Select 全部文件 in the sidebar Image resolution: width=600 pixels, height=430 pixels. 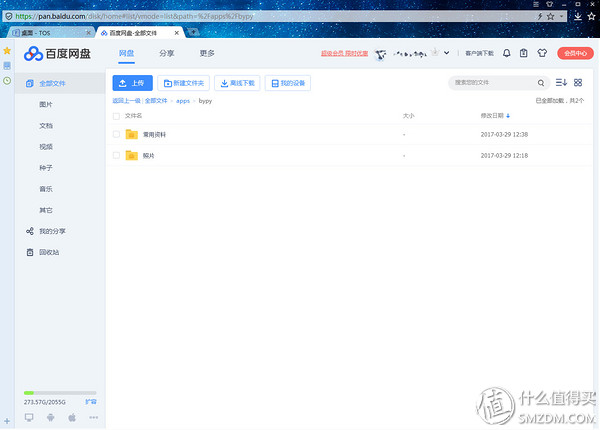click(x=60, y=83)
